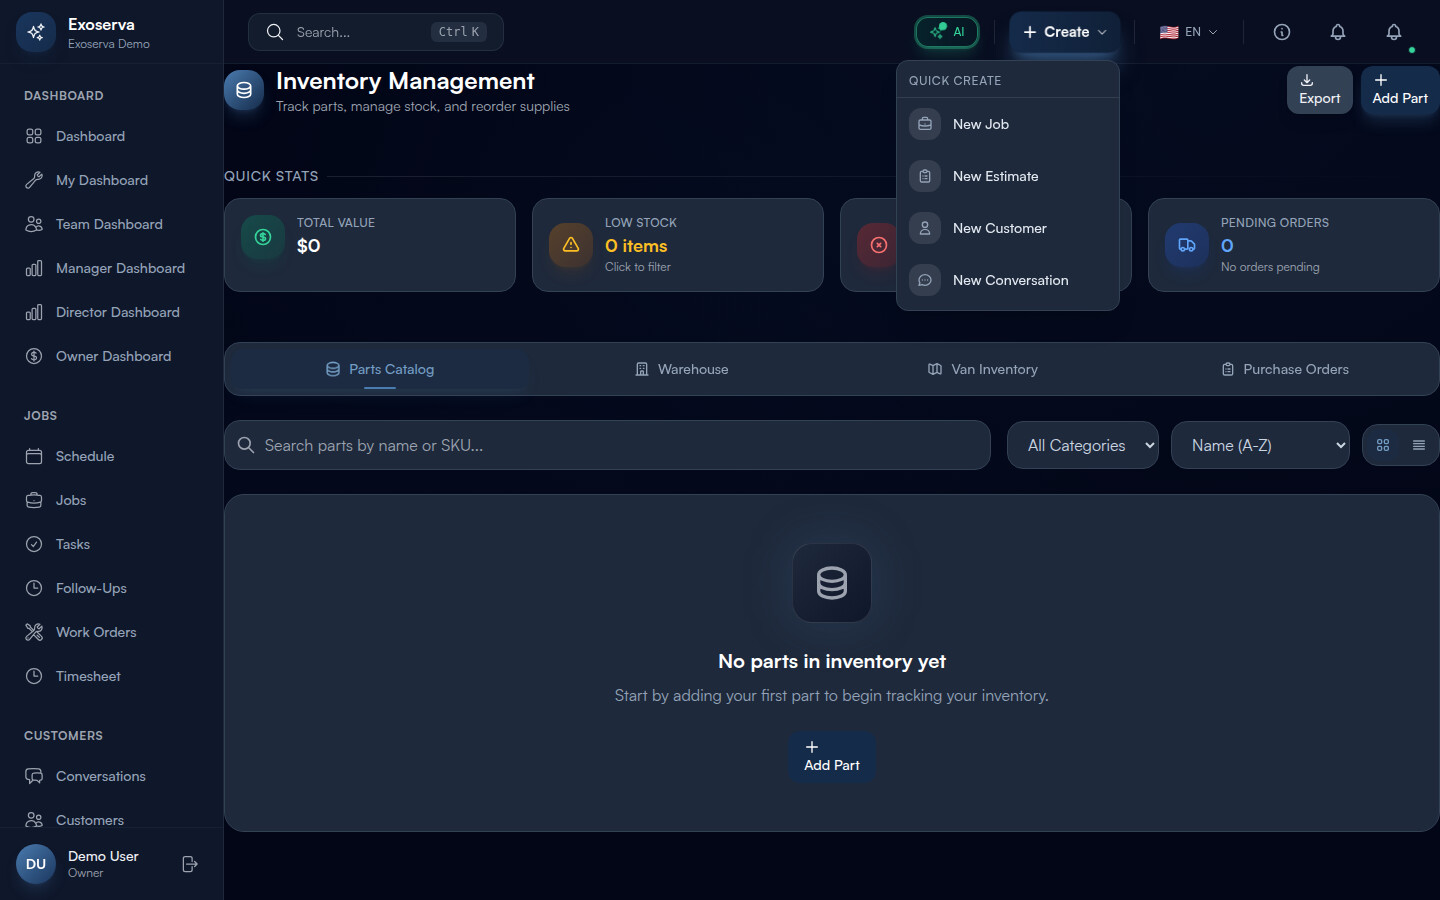Open the EN language selector
The width and height of the screenshot is (1440, 900).
1188,32
